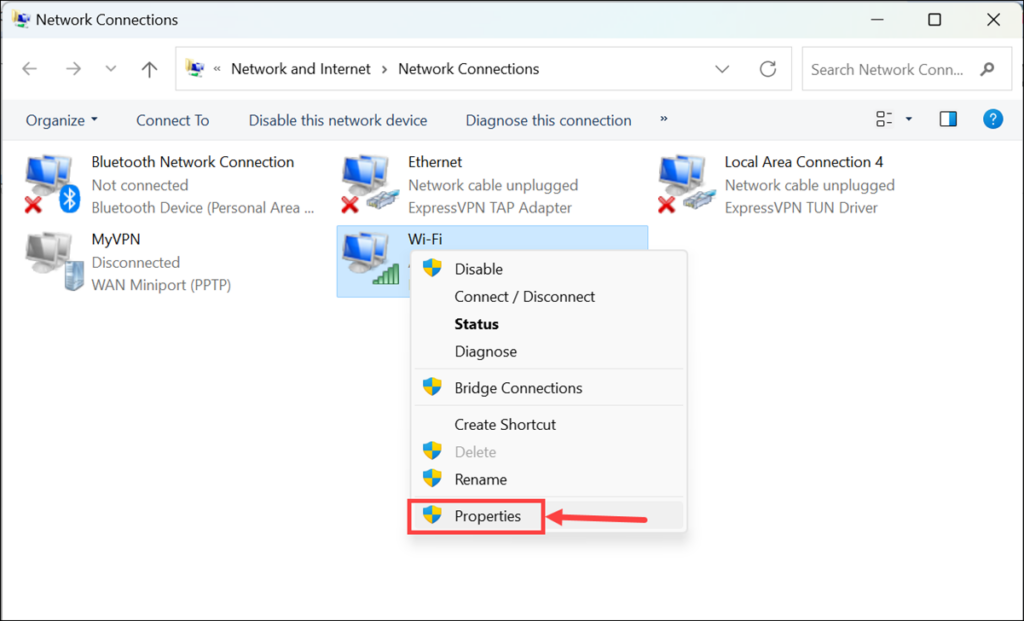Image resolution: width=1024 pixels, height=621 pixels.
Task: Expand recent locations dropdown arrow
Action: (x=111, y=69)
